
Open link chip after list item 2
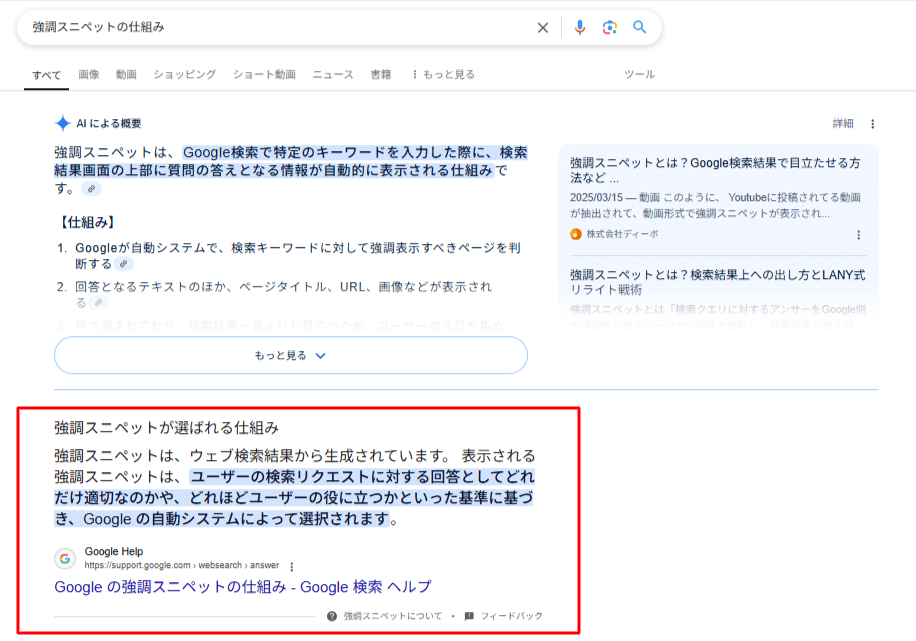click(x=99, y=303)
